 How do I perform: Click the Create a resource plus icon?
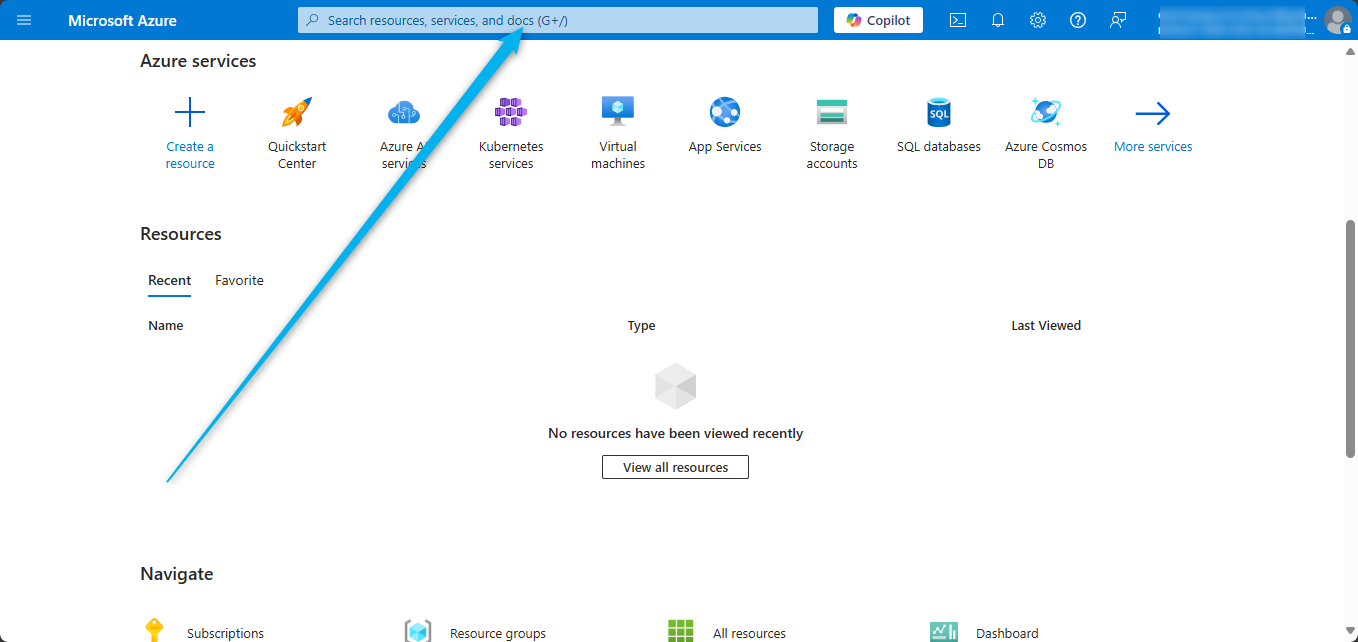click(x=190, y=112)
